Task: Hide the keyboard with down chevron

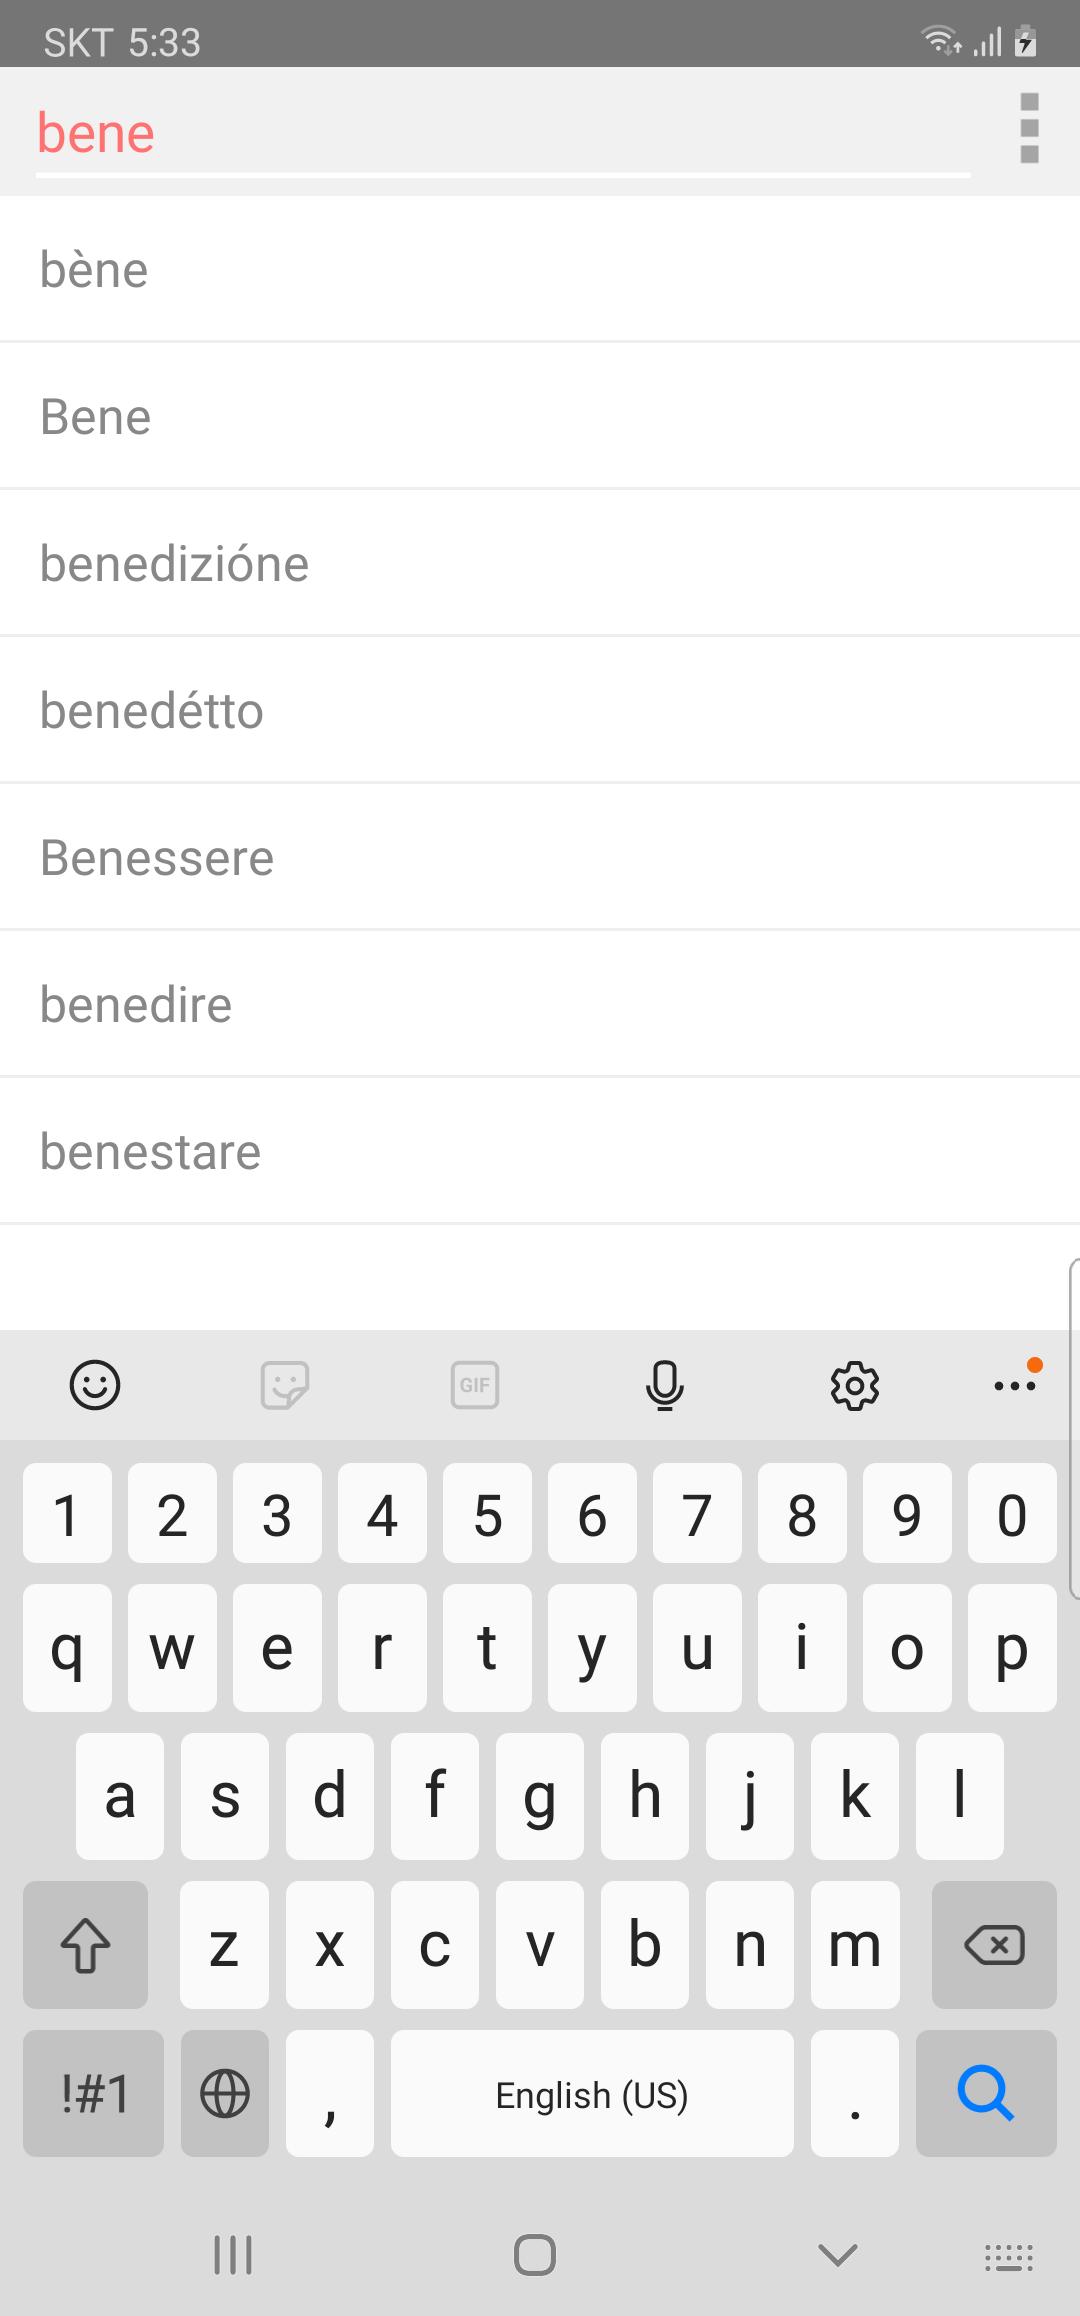Action: 837,2255
